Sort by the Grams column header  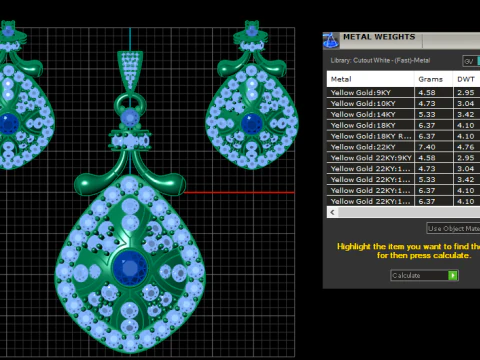click(x=433, y=79)
